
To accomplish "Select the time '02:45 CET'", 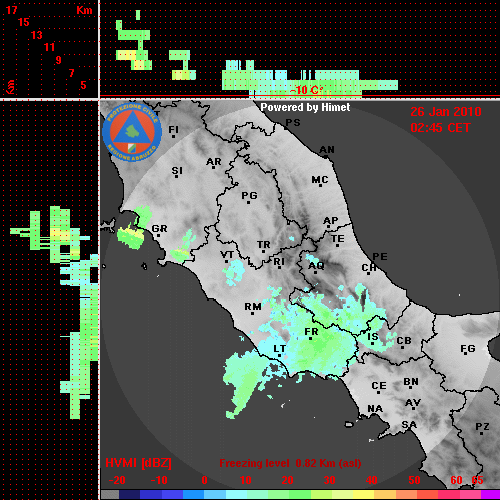I will [440, 128].
